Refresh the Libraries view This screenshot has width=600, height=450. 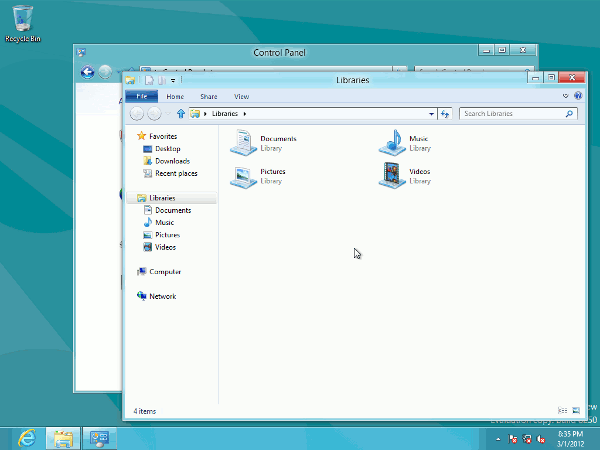[445, 114]
